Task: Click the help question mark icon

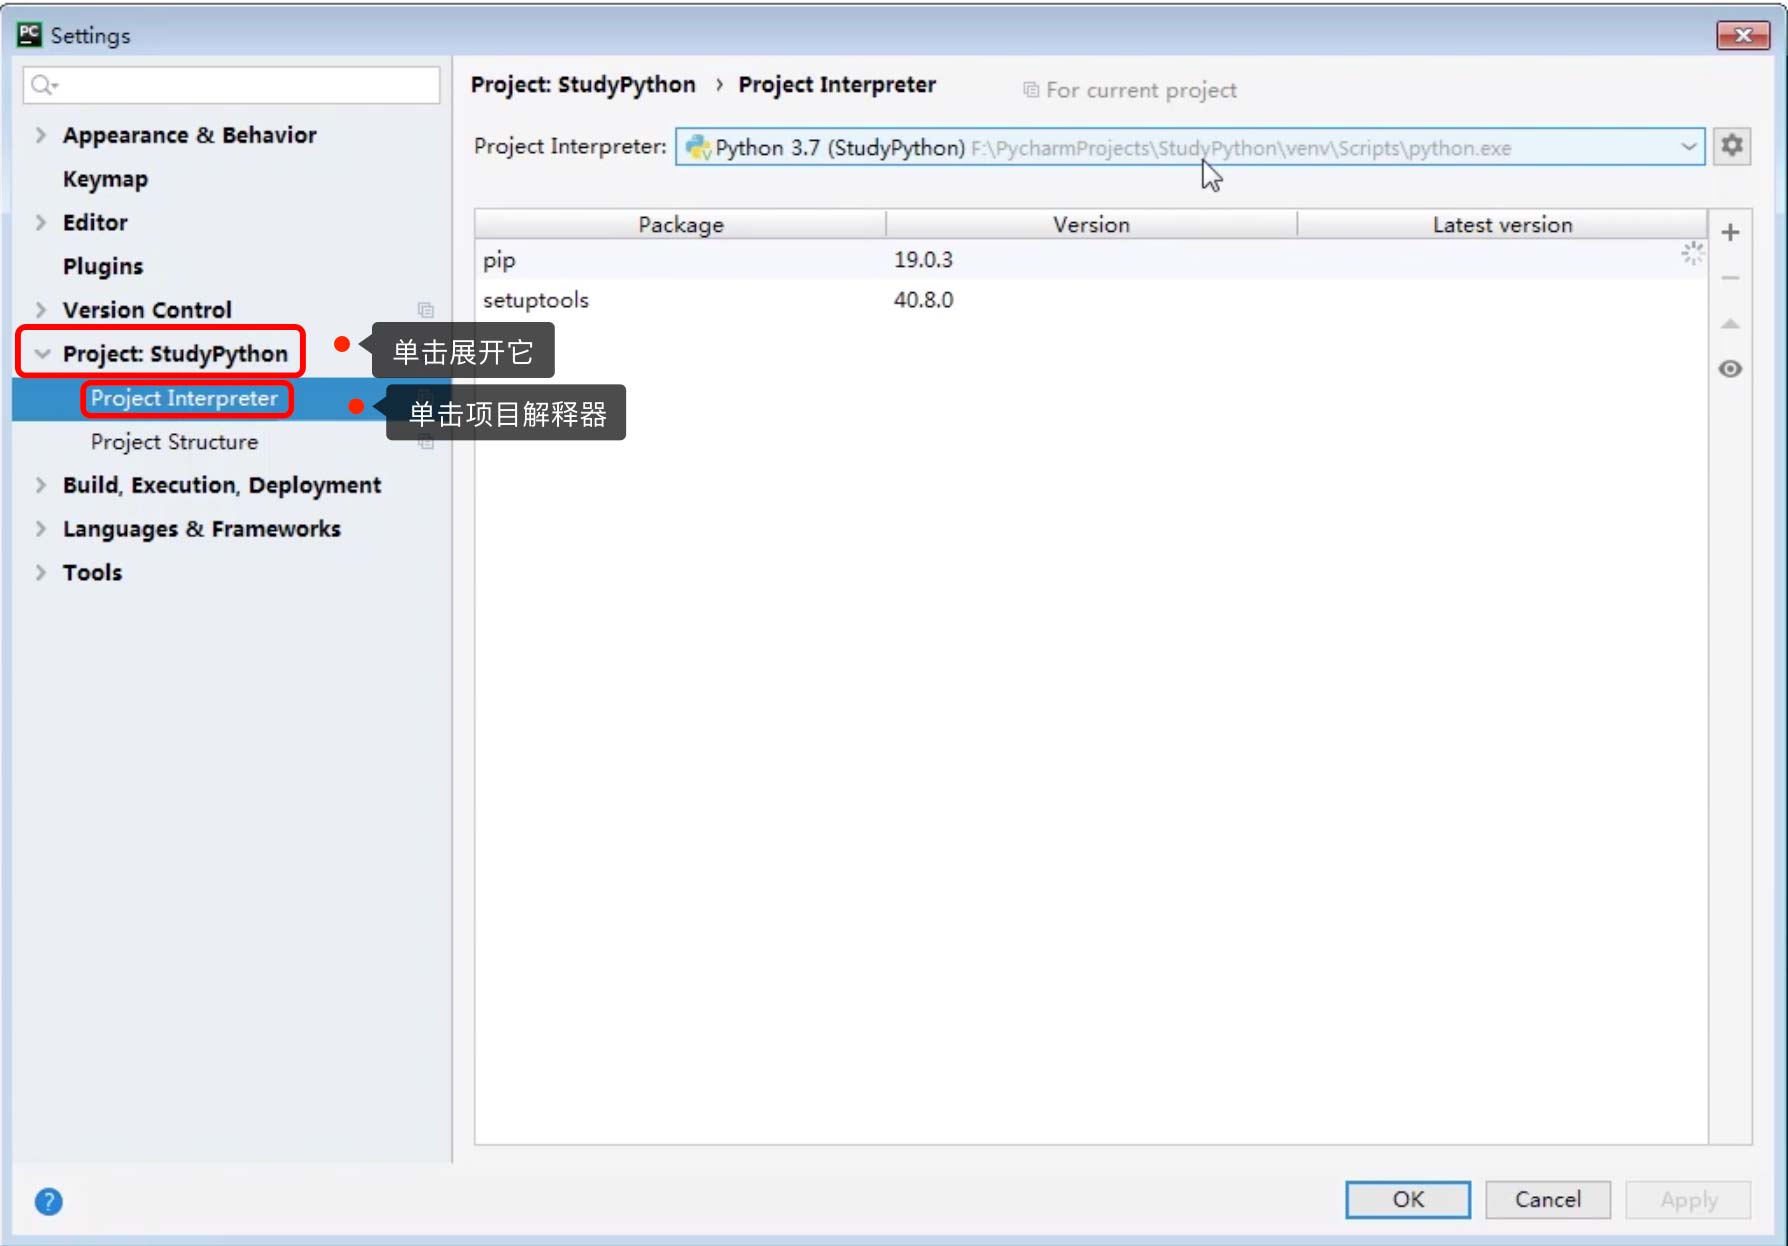Action: pos(48,1201)
